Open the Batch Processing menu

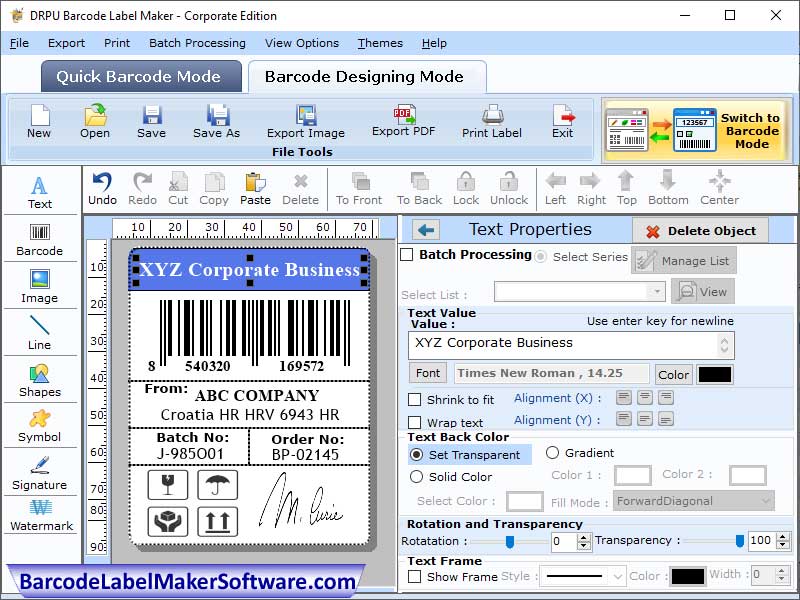tap(197, 43)
